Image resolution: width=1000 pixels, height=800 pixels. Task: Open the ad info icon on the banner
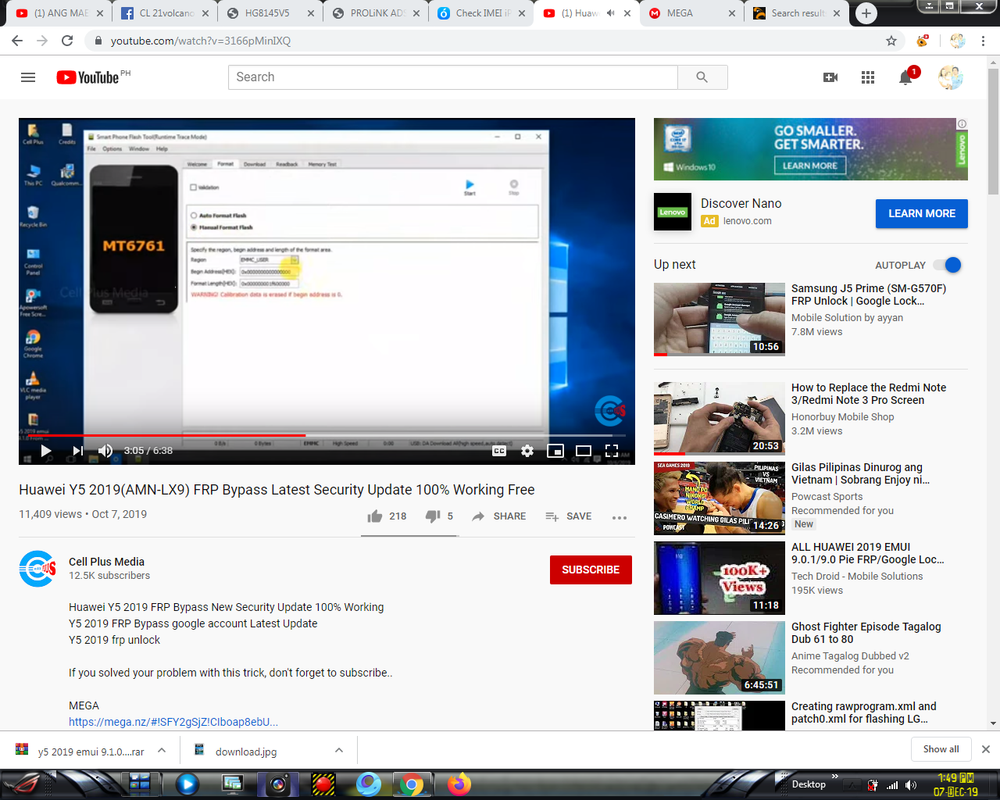tap(962, 124)
